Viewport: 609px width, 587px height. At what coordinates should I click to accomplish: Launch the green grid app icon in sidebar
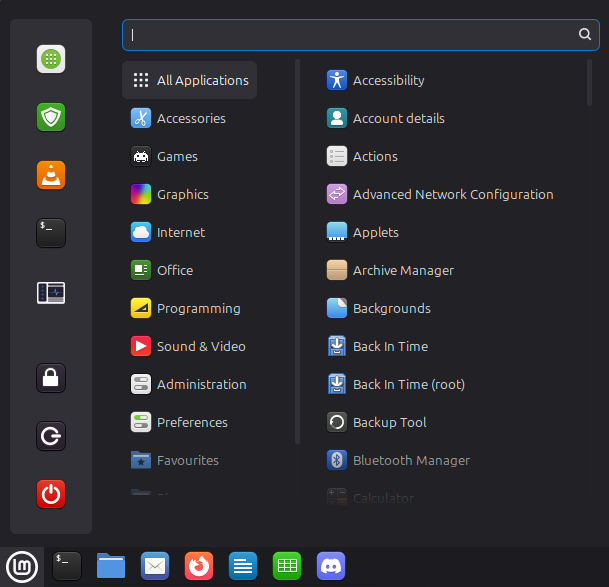point(51,59)
